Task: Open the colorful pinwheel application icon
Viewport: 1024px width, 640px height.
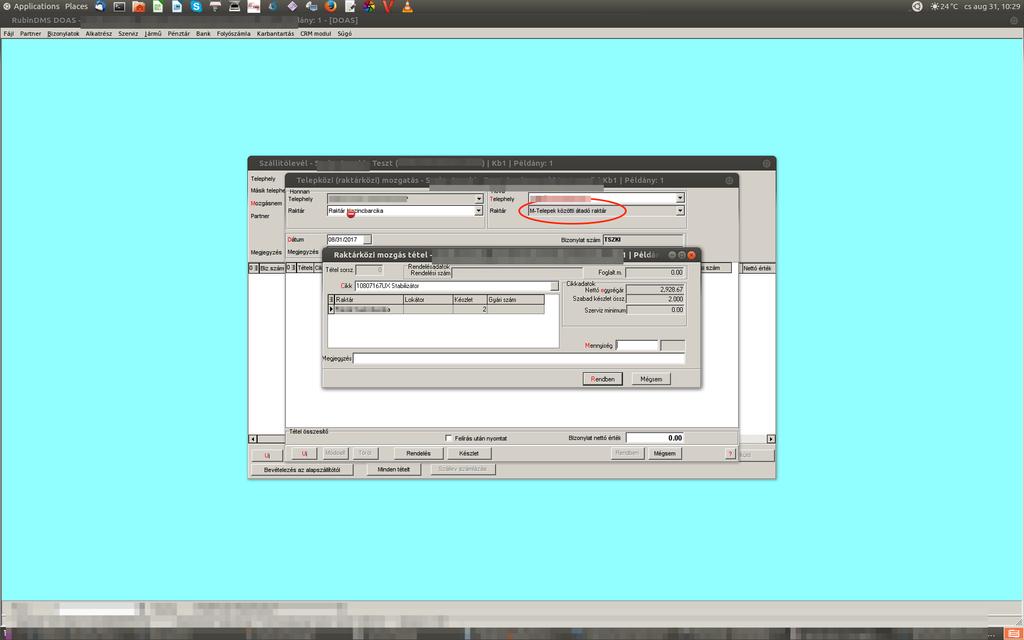Action: point(369,7)
